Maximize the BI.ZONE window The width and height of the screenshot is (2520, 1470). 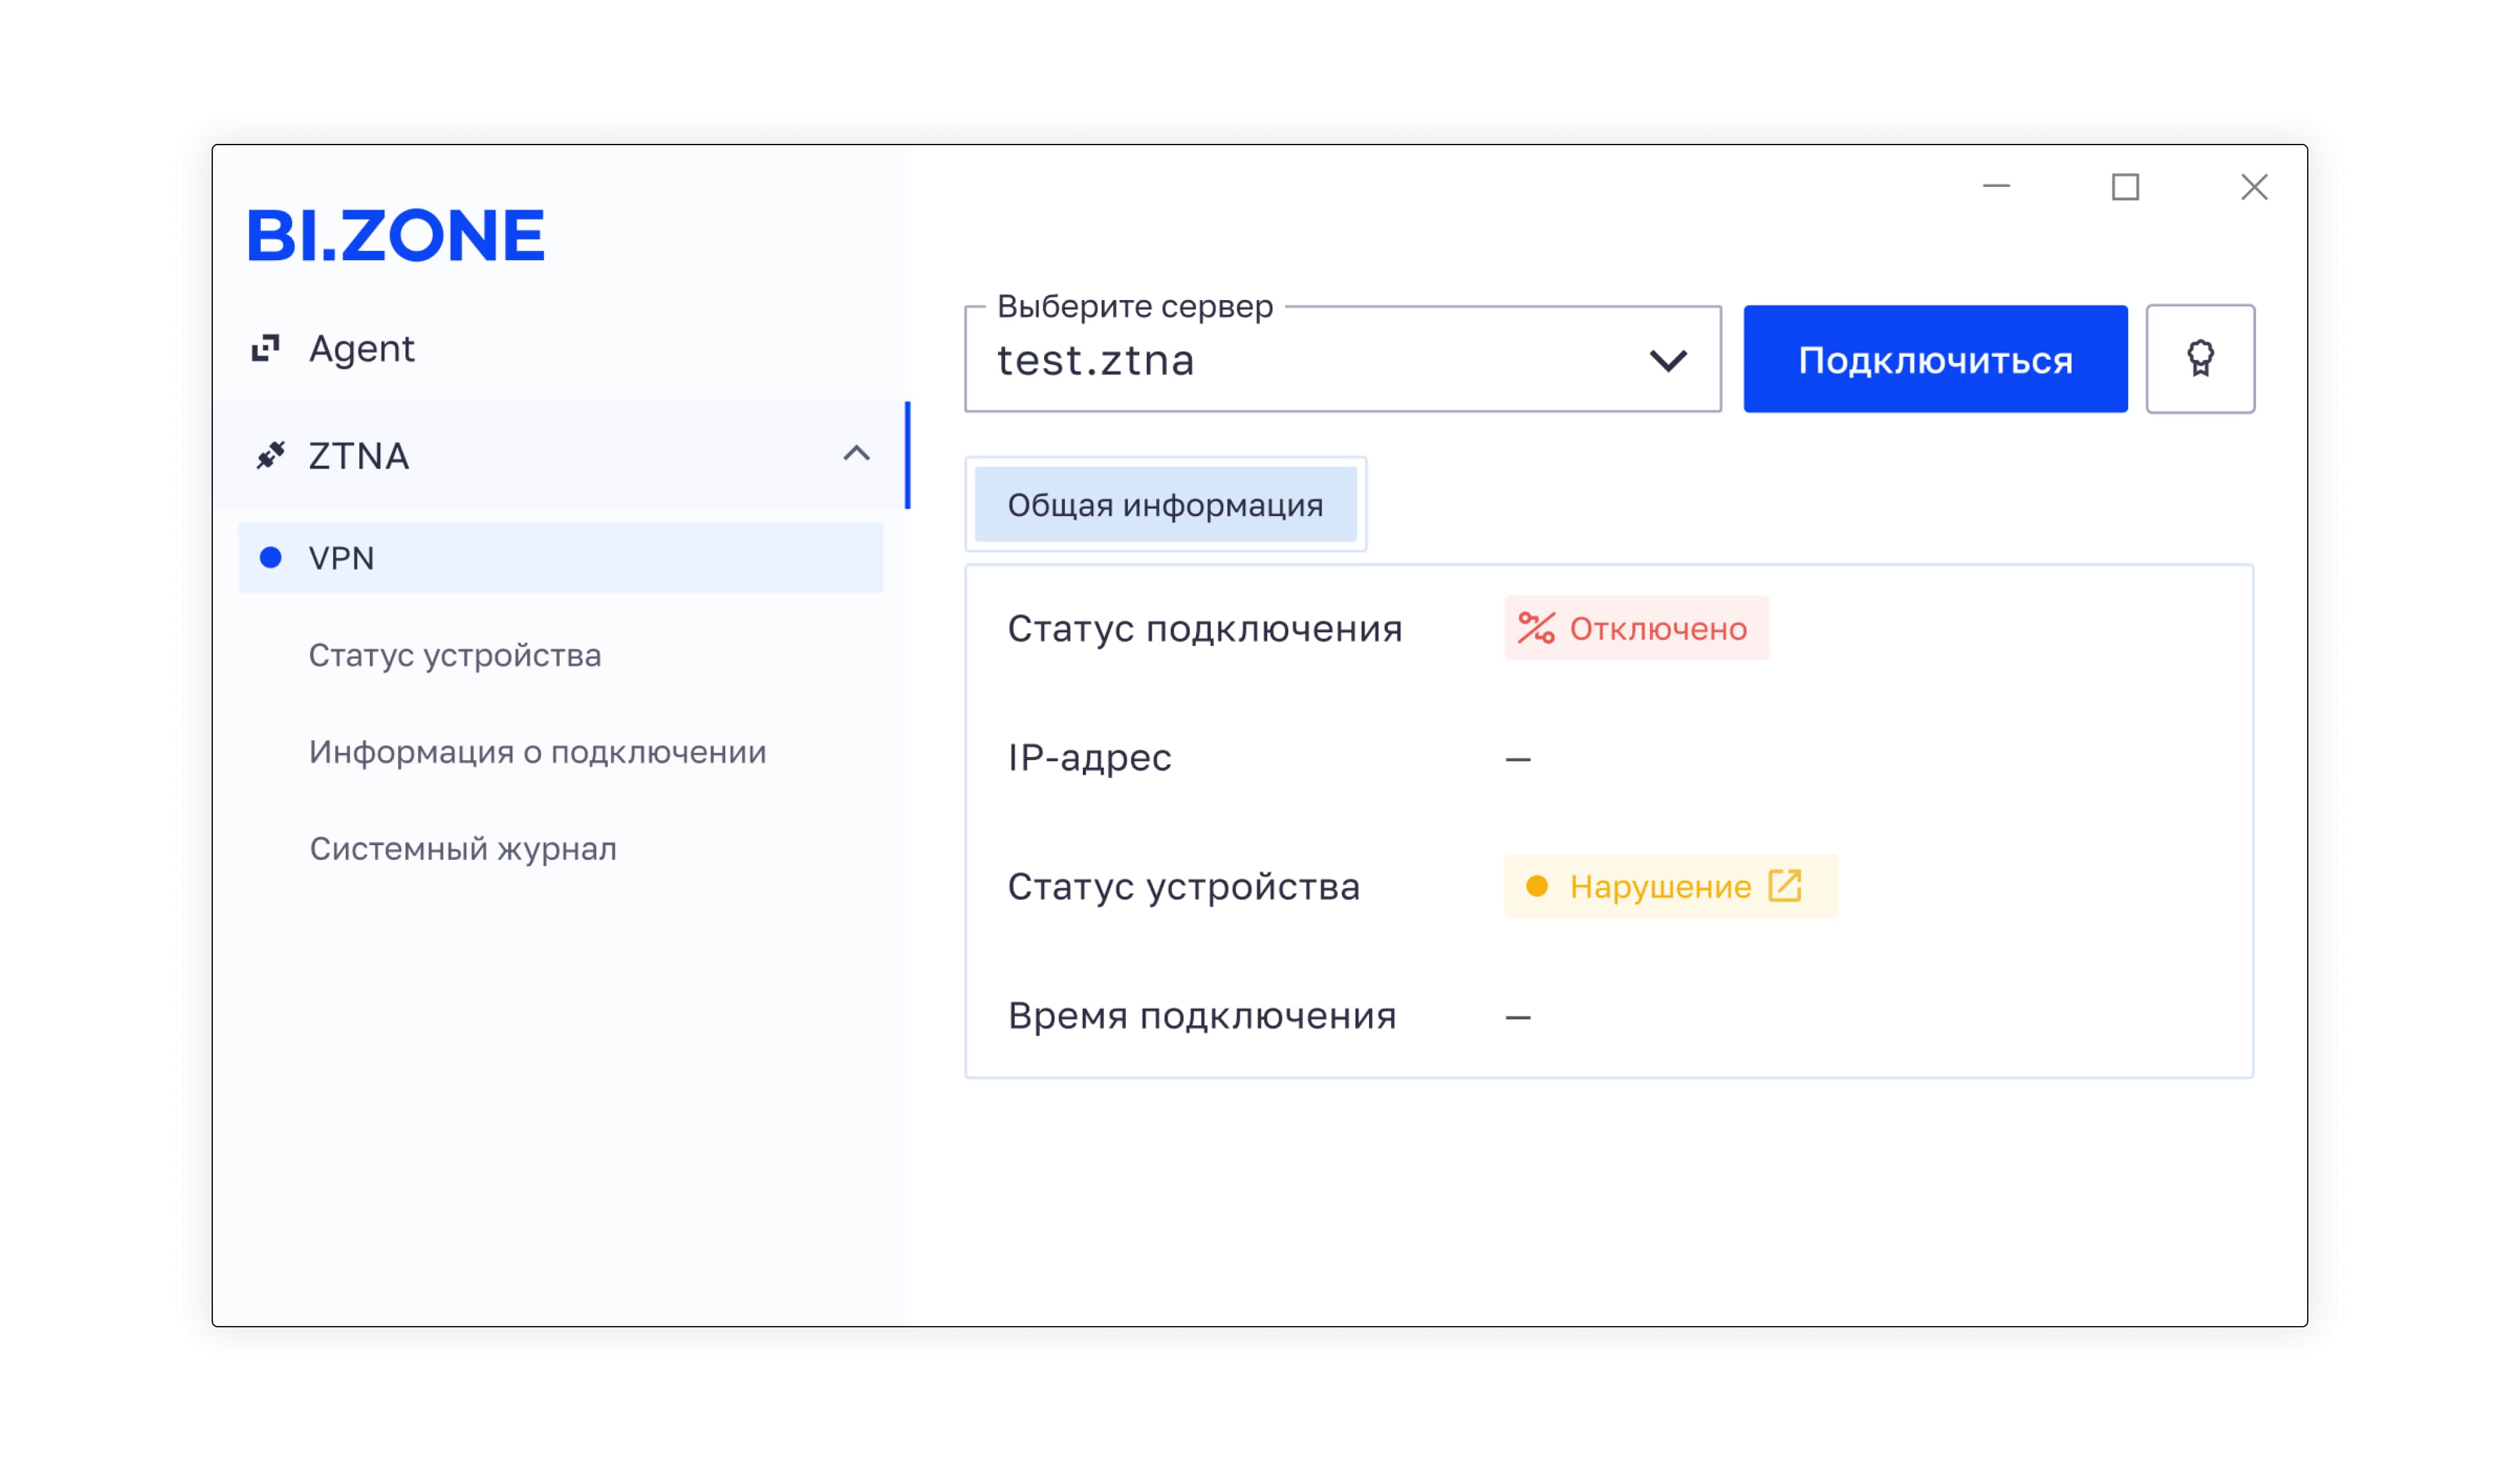[2125, 187]
